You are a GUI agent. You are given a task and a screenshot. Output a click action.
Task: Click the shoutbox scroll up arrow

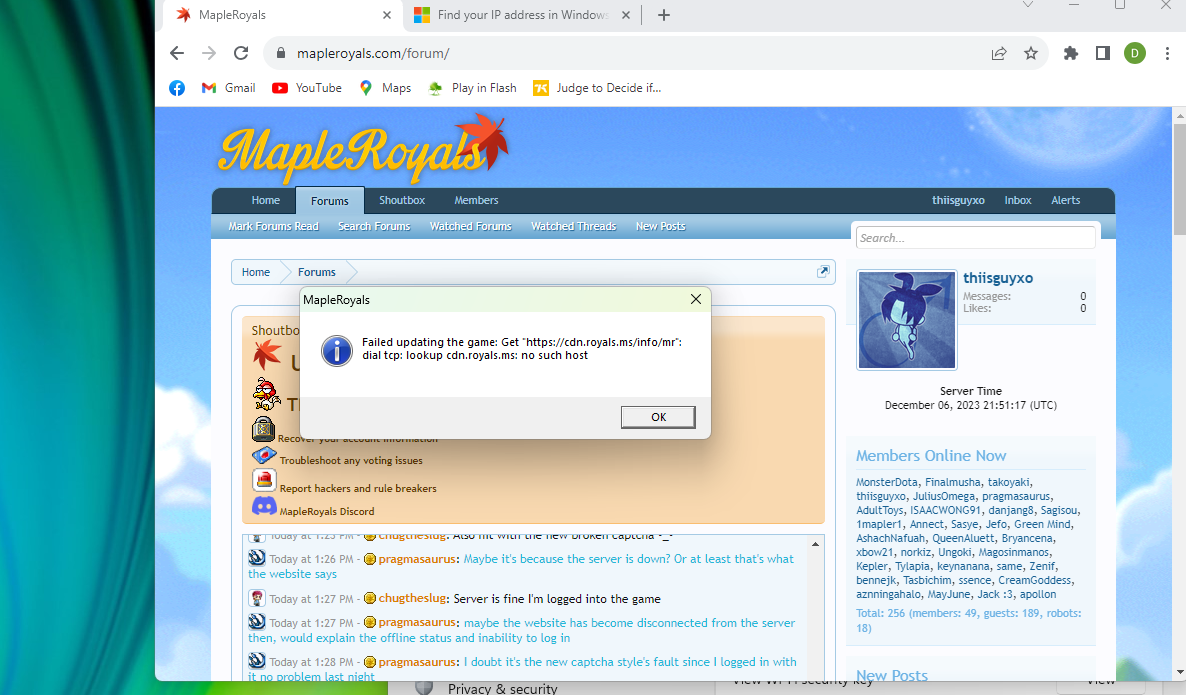pyautogui.click(x=815, y=545)
